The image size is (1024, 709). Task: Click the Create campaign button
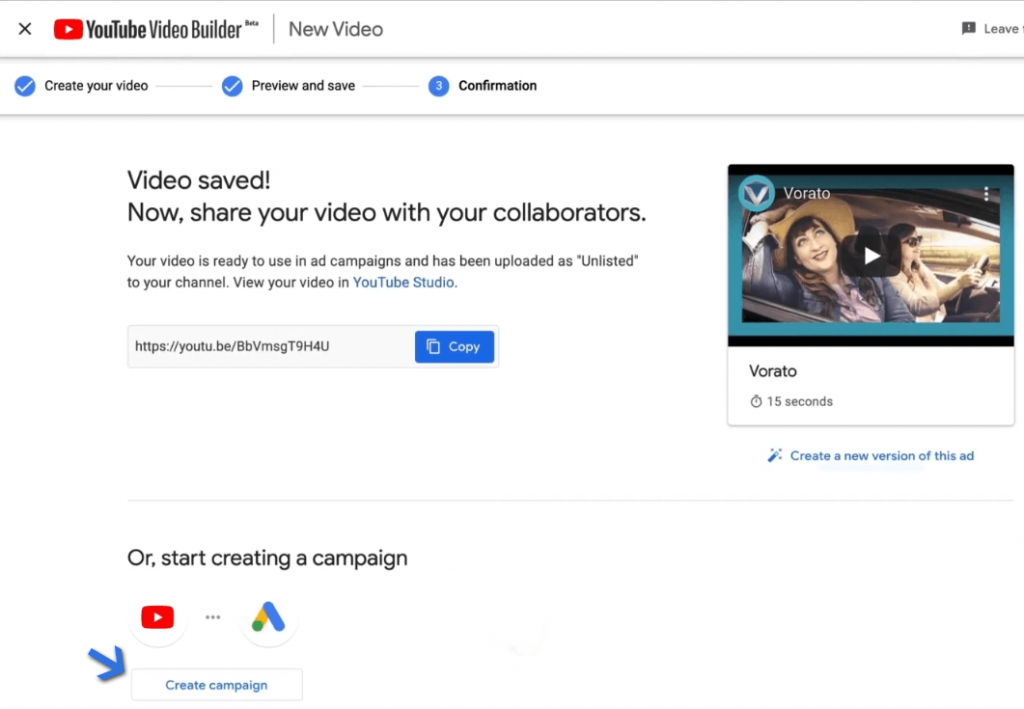217,685
